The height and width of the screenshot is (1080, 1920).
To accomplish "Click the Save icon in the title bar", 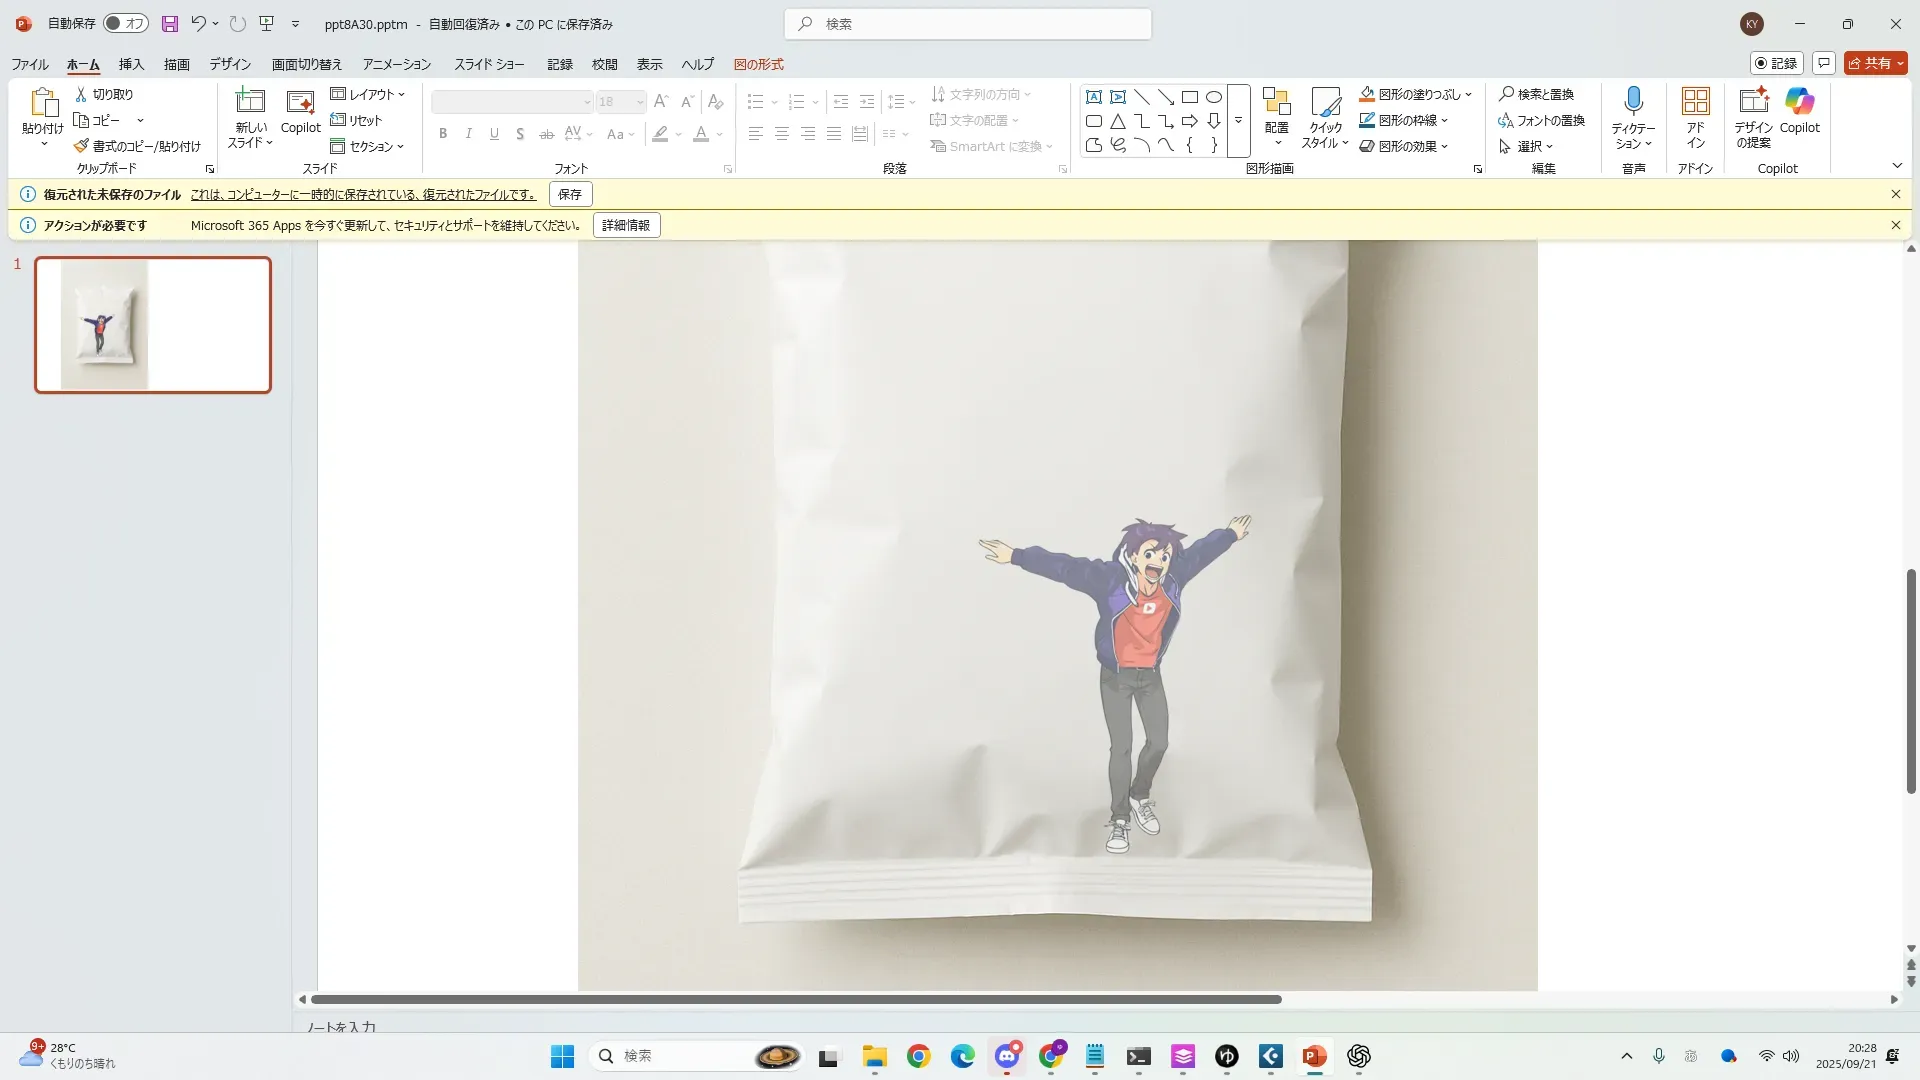I will pos(170,24).
